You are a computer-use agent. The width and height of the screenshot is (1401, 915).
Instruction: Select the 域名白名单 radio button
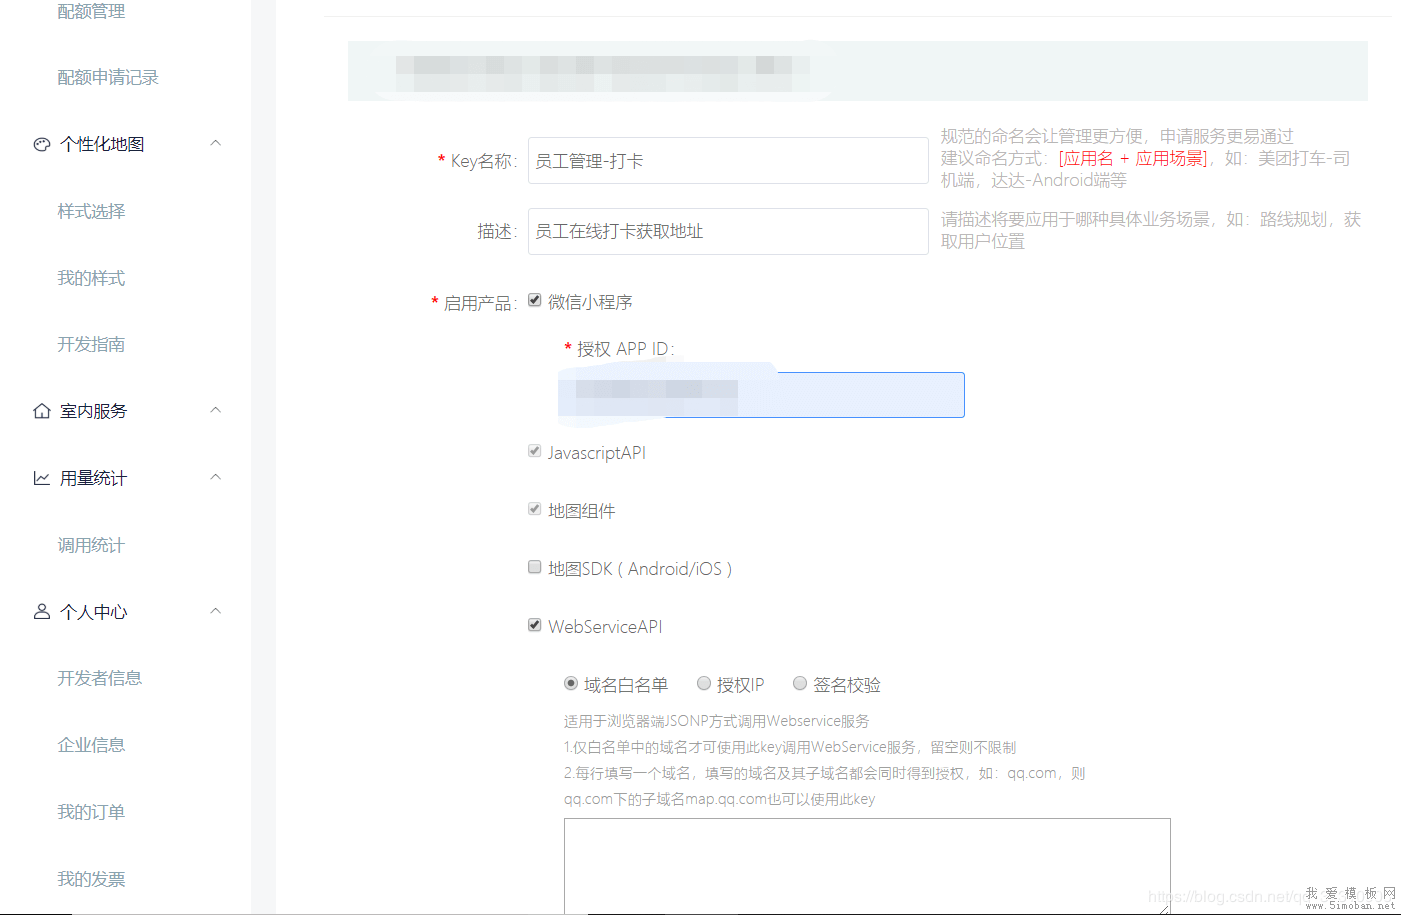pyautogui.click(x=571, y=683)
